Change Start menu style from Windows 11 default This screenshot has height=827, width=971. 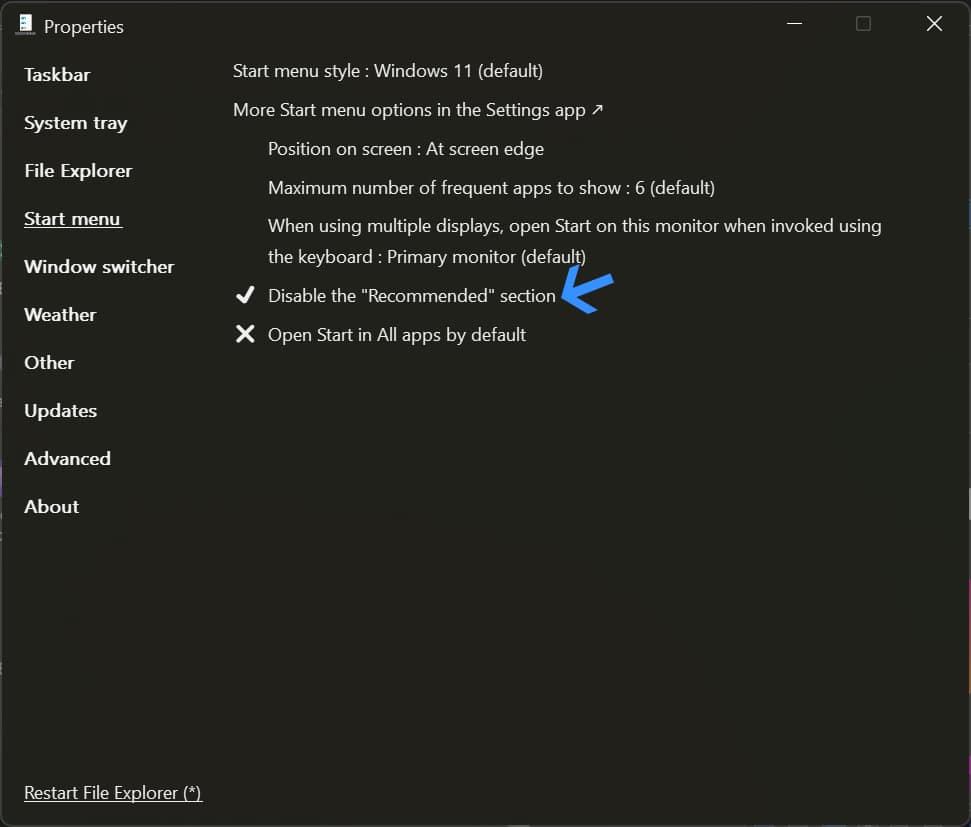click(x=387, y=71)
